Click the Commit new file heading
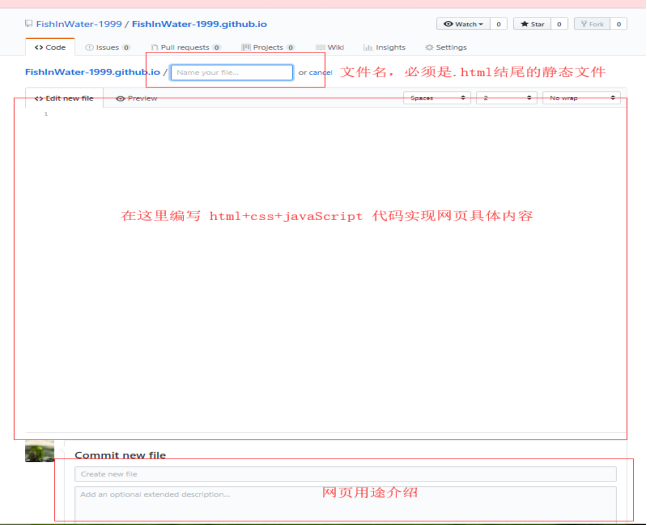This screenshot has width=647, height=525. [x=120, y=455]
